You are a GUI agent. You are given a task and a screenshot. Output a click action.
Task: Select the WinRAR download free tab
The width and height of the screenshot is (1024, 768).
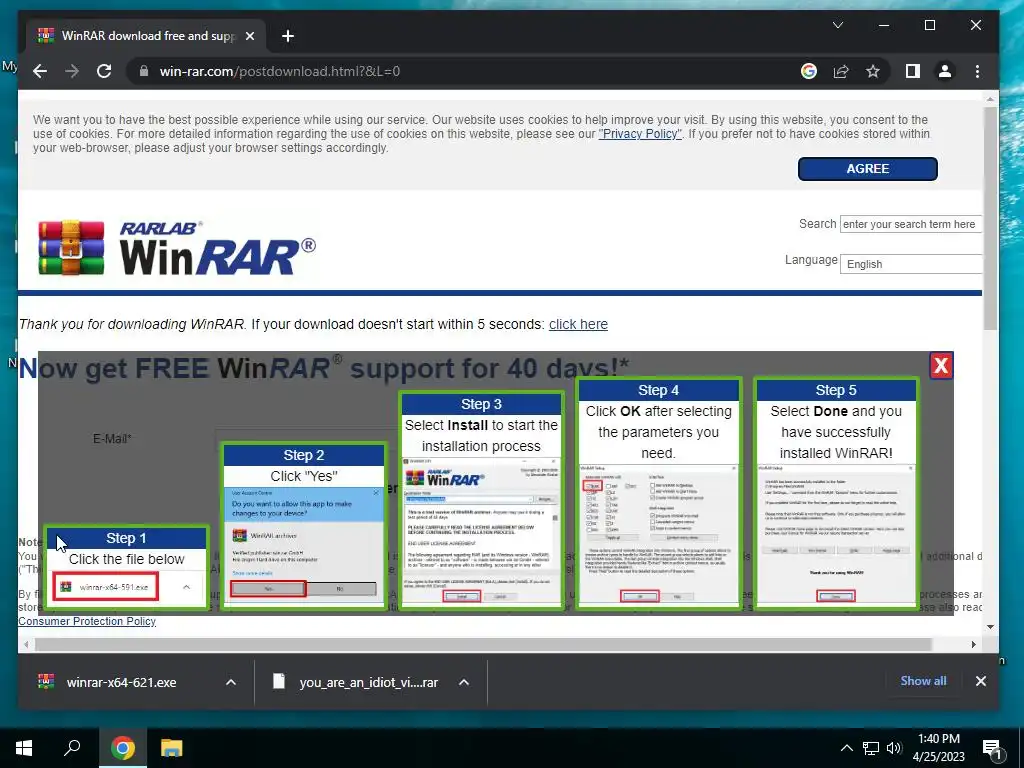pyautogui.click(x=147, y=36)
